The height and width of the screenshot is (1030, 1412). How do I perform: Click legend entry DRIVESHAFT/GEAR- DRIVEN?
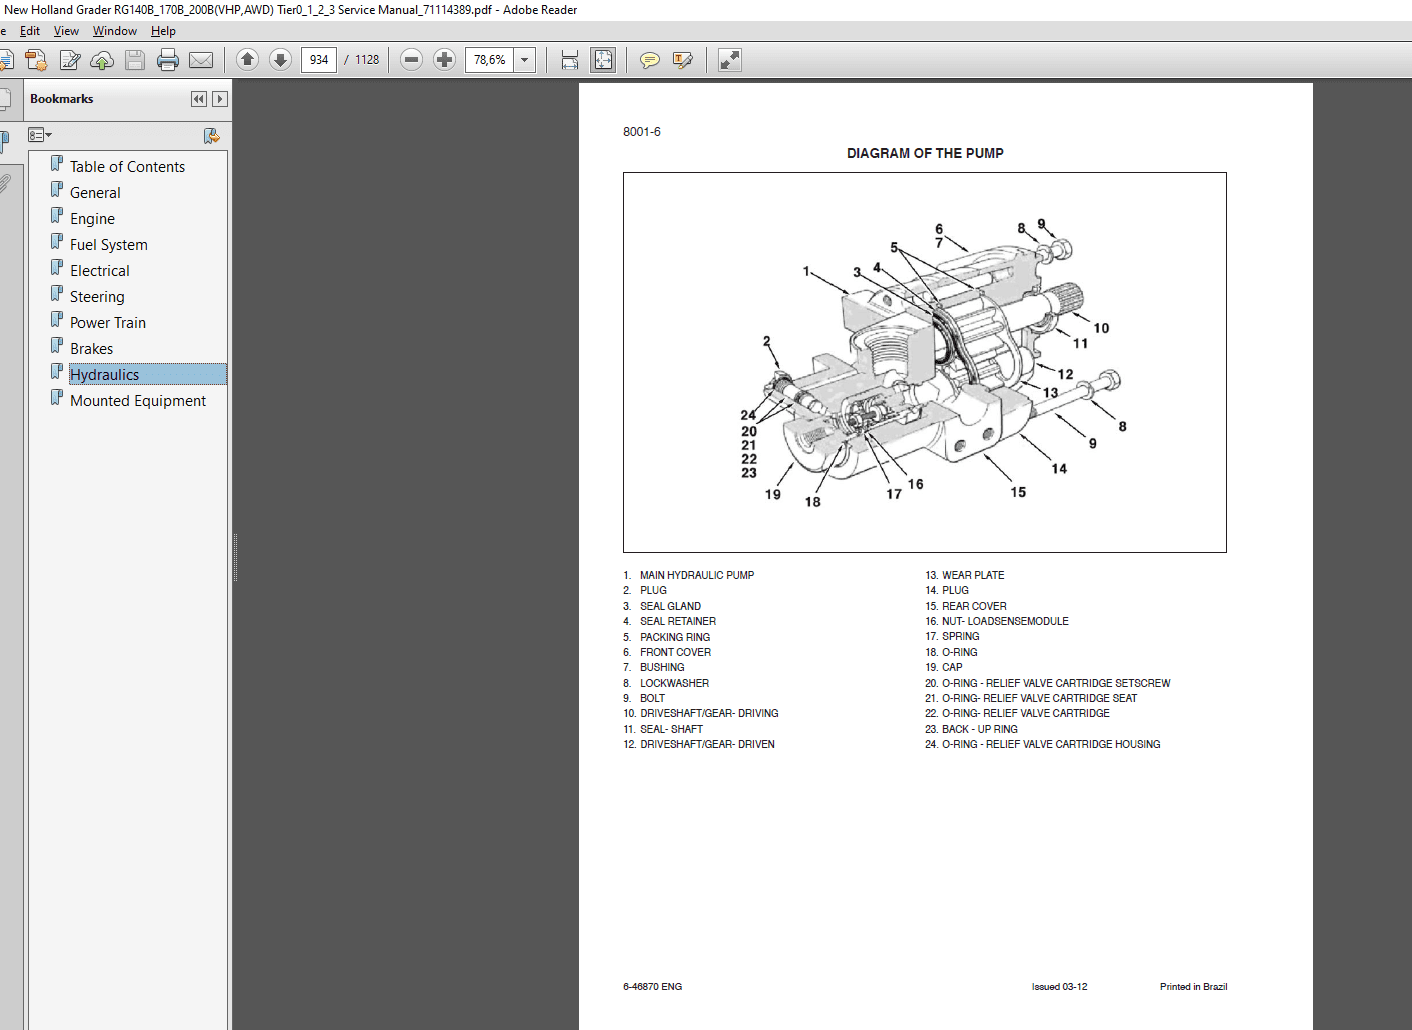[707, 744]
